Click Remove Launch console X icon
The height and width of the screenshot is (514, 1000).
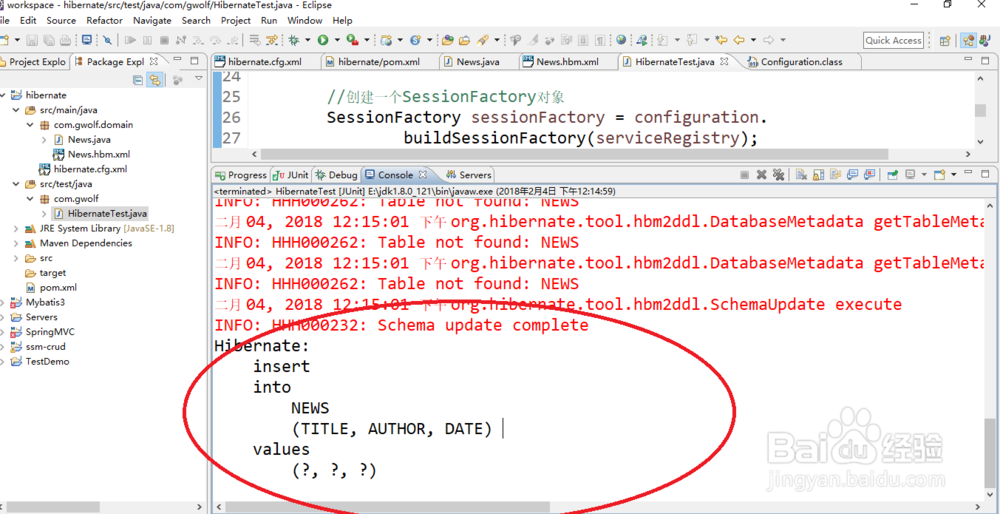coord(761,175)
